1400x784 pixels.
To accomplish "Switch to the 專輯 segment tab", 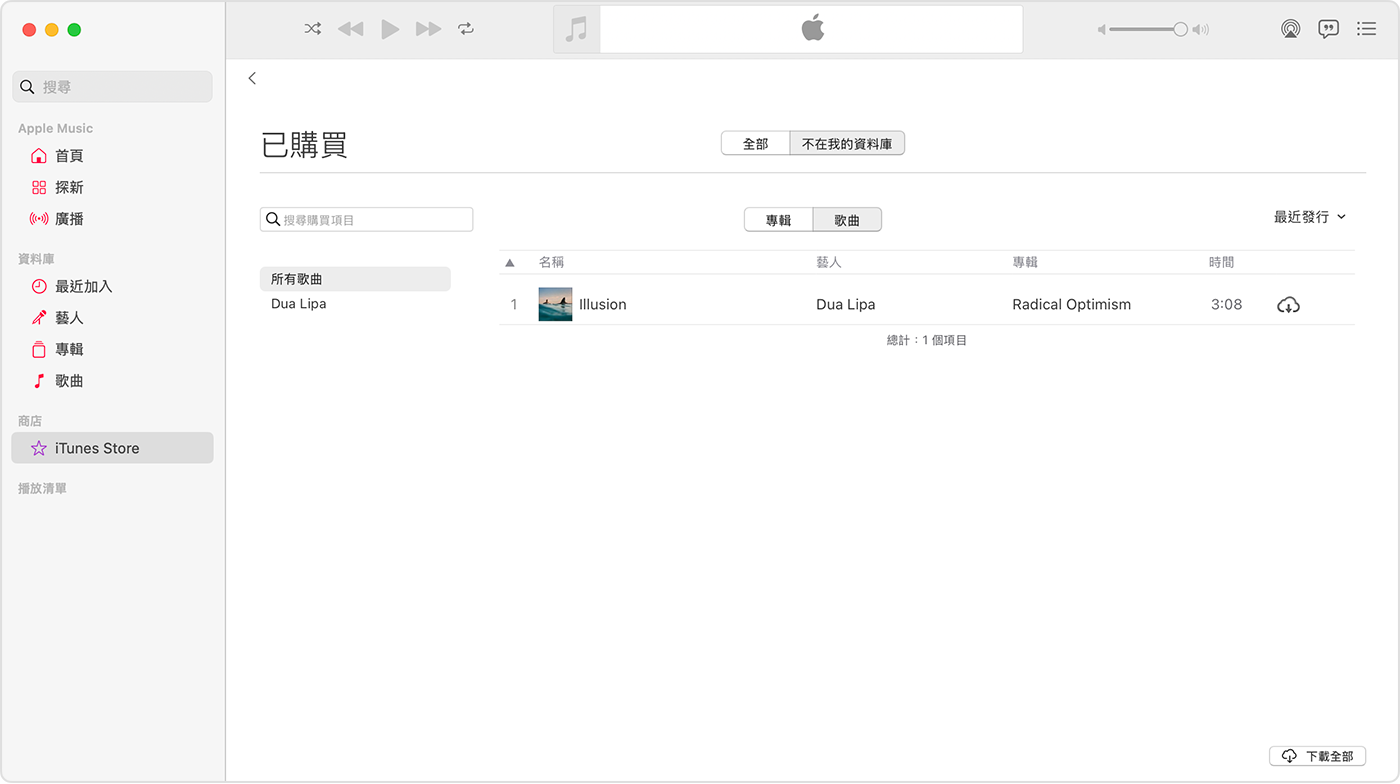I will [778, 220].
